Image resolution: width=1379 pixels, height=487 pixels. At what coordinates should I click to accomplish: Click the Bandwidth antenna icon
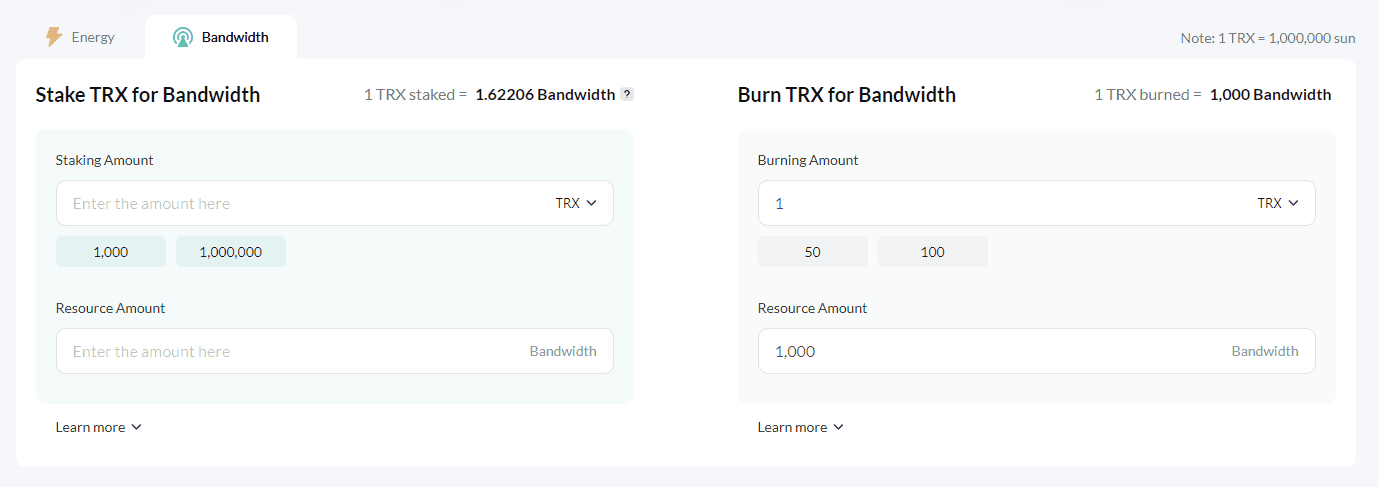point(182,38)
